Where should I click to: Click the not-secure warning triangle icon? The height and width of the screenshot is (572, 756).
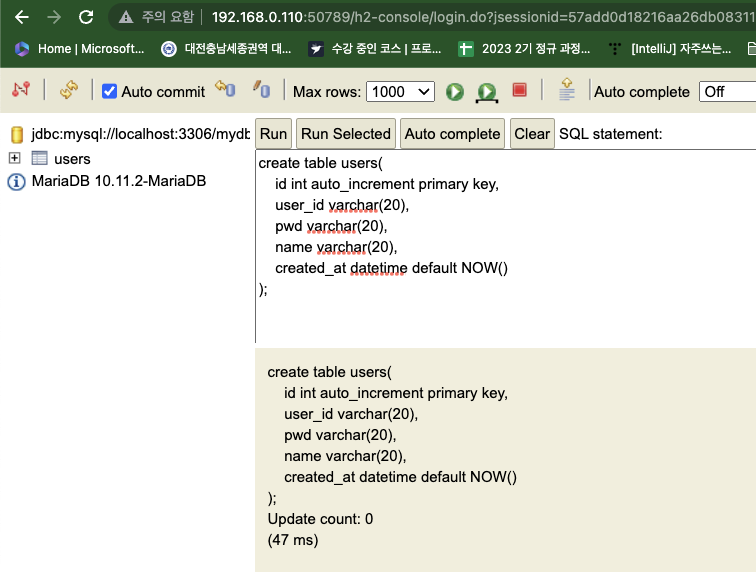[x=126, y=17]
